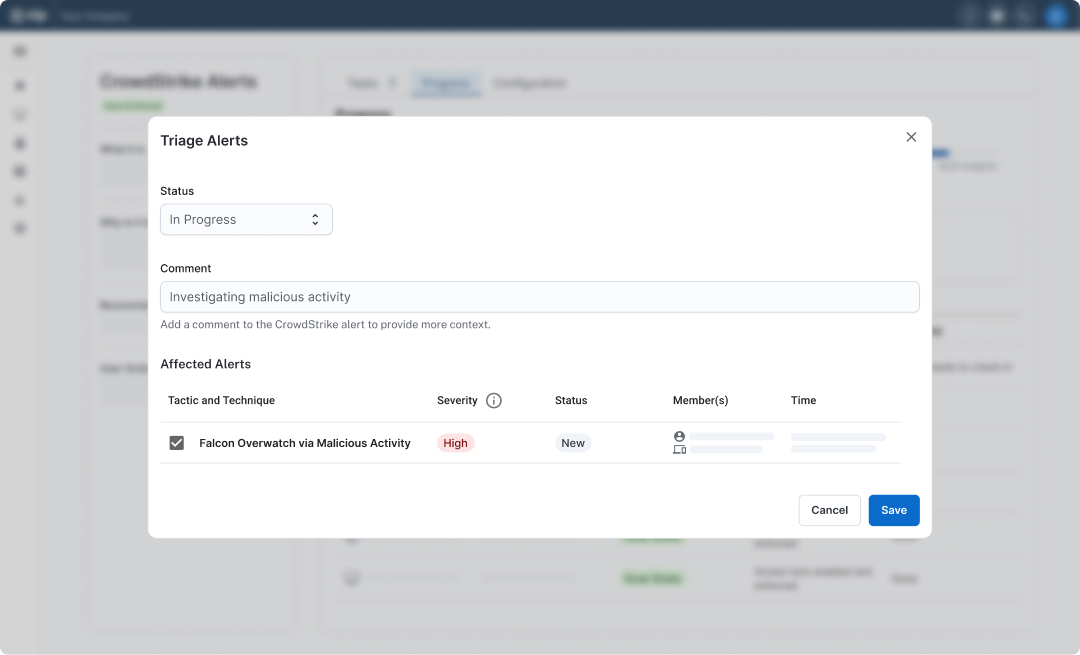The width and height of the screenshot is (1080, 655).
Task: Open the Status dropdown showing In Progress
Action: pos(246,220)
